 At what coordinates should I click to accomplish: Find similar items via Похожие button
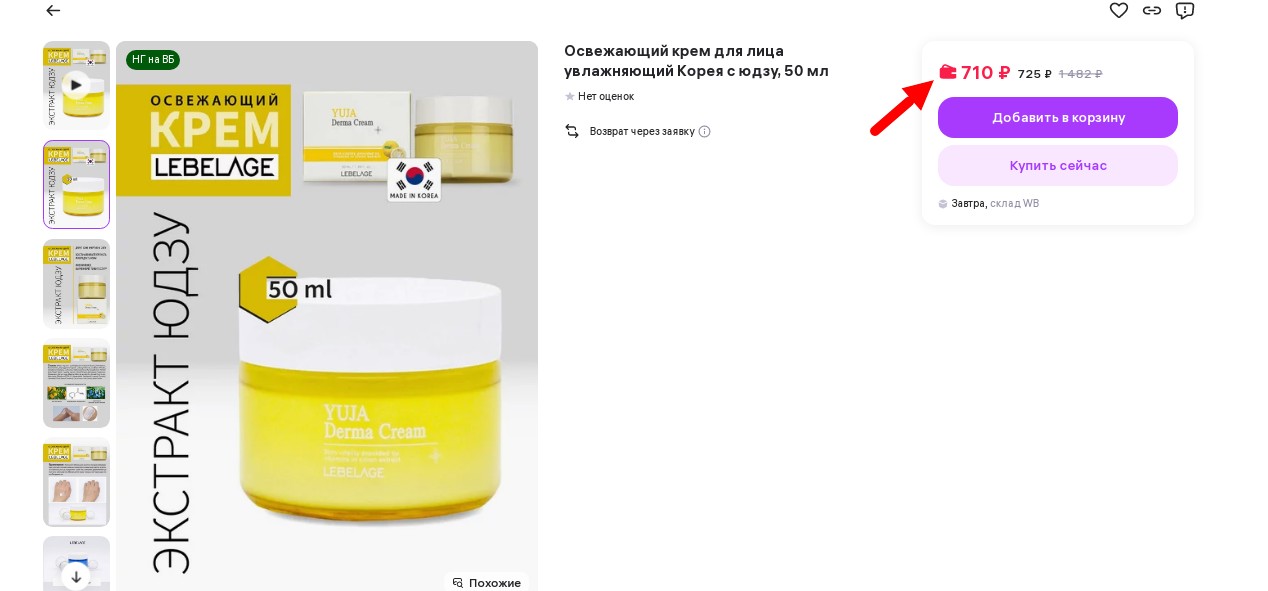click(x=487, y=582)
